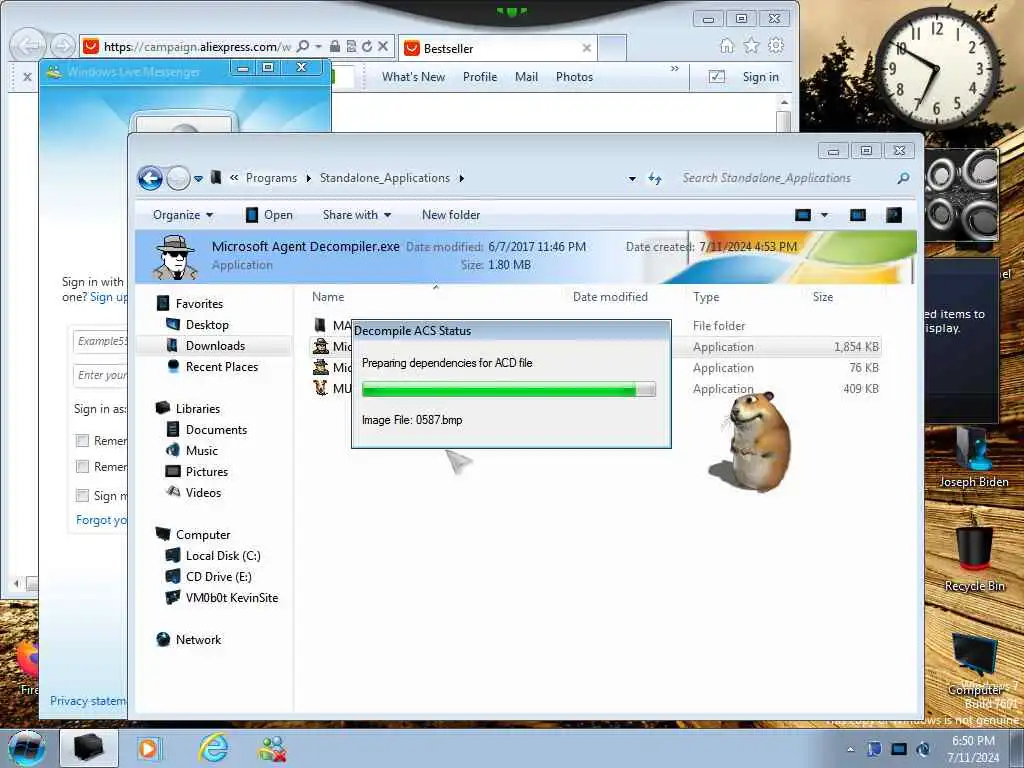Open the Videos library
This screenshot has height=768, width=1024.
(203, 492)
